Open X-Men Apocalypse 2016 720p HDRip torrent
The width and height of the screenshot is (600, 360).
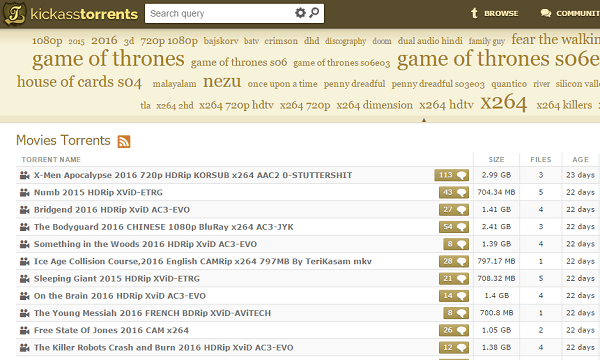193,175
